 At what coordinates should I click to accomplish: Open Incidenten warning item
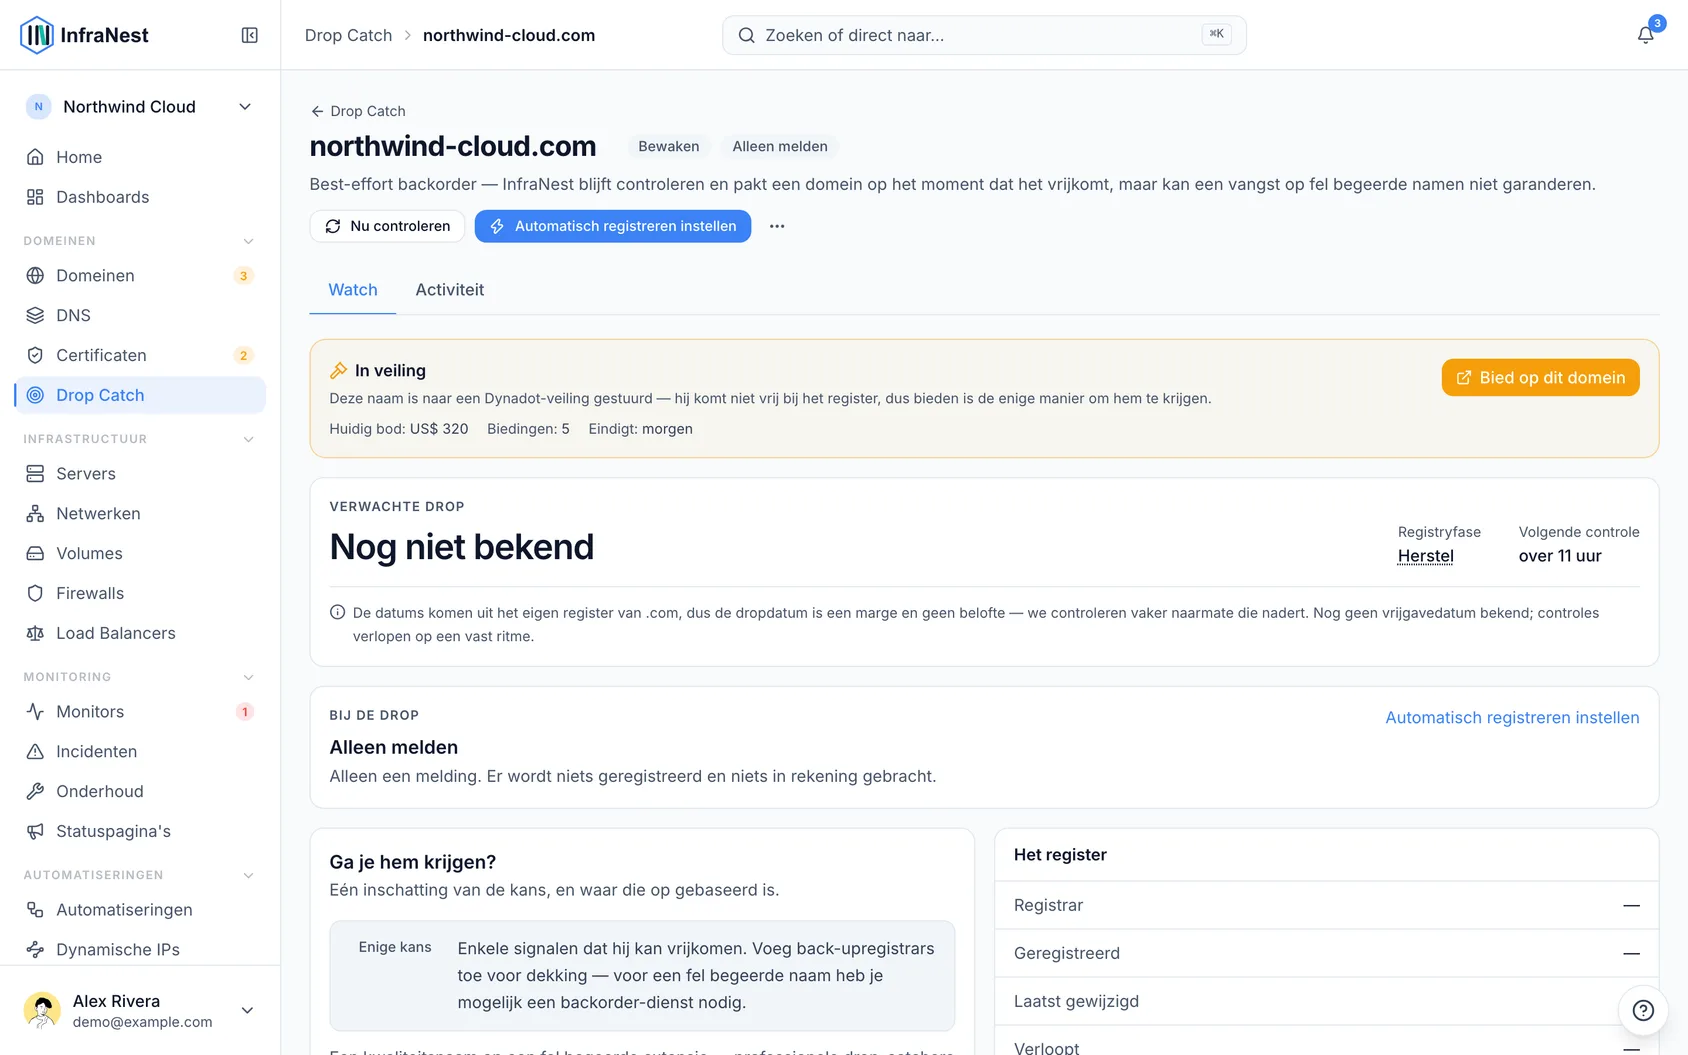pyautogui.click(x=140, y=751)
